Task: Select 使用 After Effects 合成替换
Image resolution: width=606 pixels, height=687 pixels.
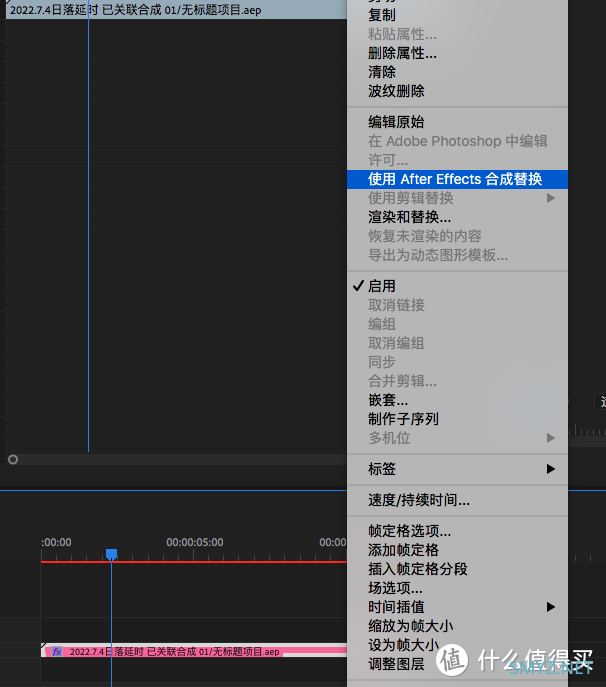Action: (457, 179)
